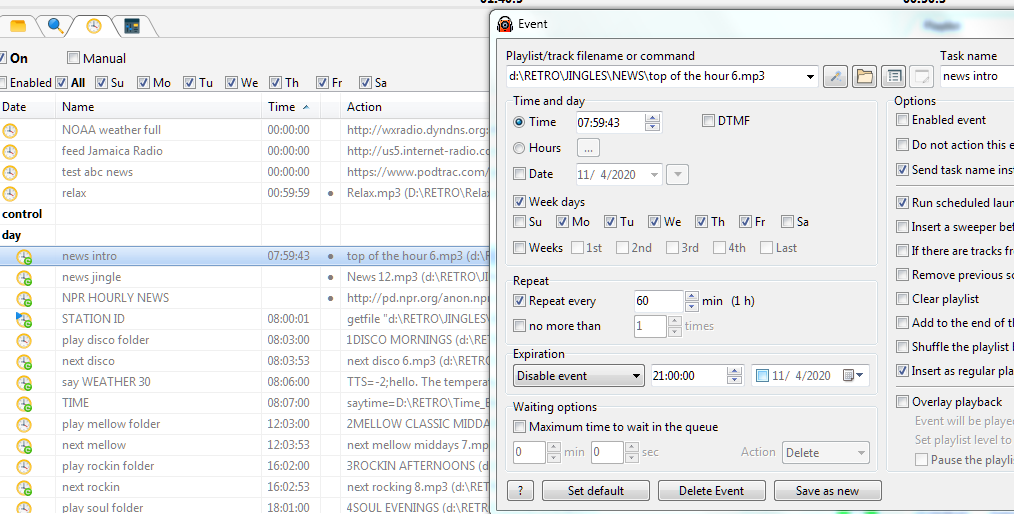Viewport: 1014px width, 514px height.
Task: Open the Disable event expiration dropdown
Action: tap(579, 376)
